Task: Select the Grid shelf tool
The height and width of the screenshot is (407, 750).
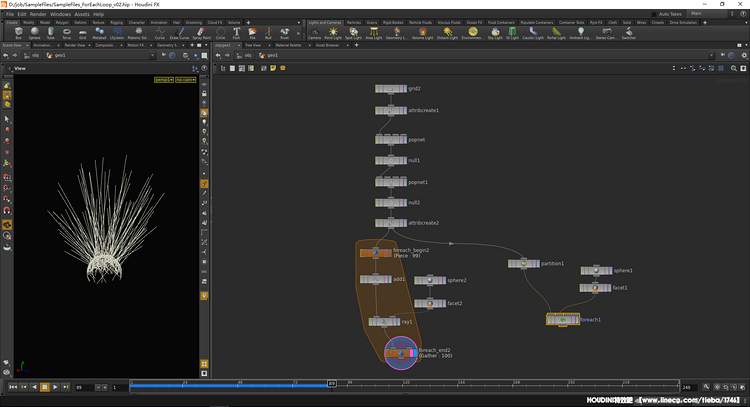Action: [83, 33]
